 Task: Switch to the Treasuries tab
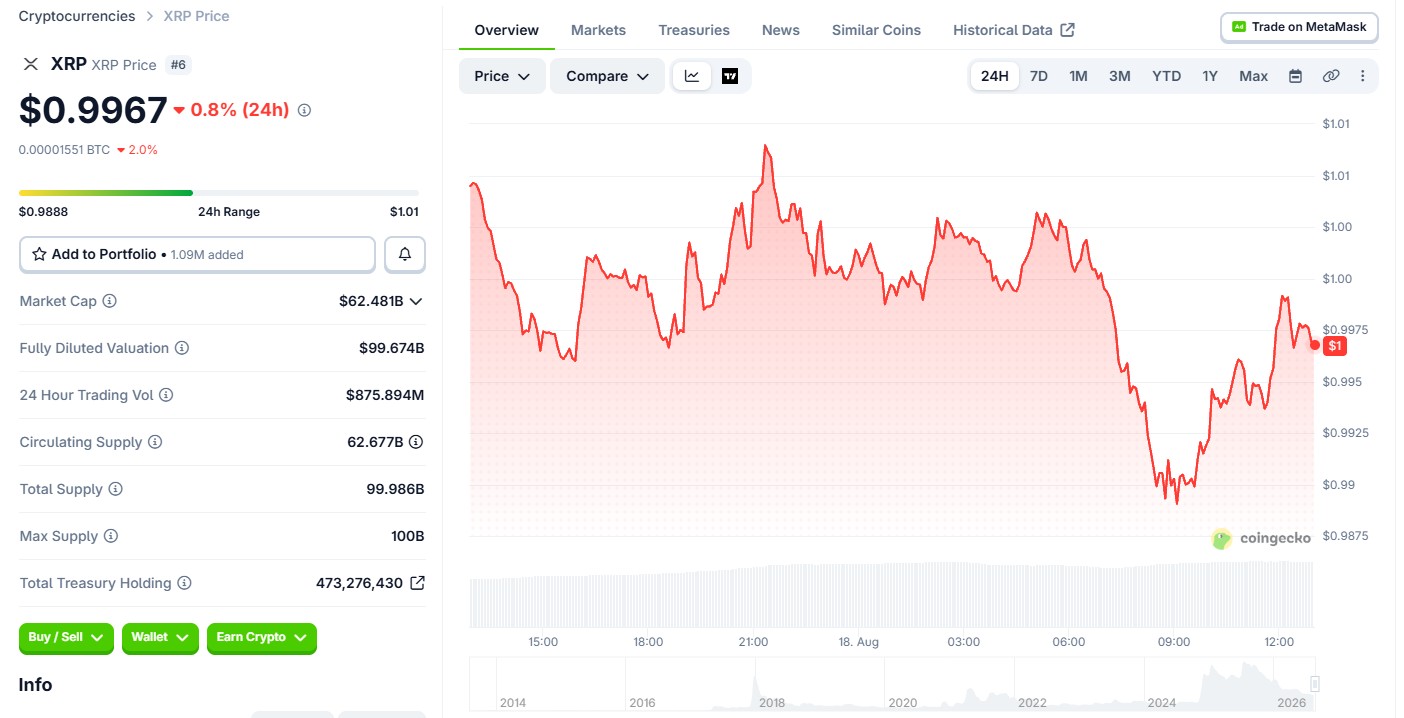[x=694, y=30]
